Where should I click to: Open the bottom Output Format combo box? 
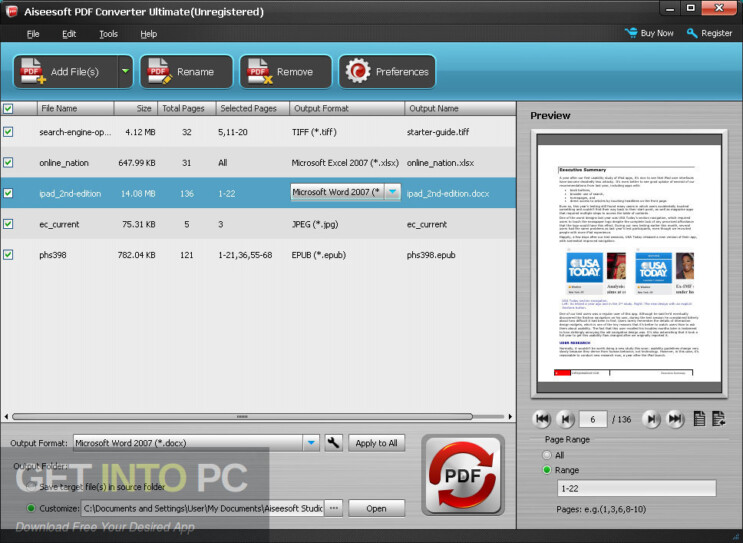coord(196,443)
